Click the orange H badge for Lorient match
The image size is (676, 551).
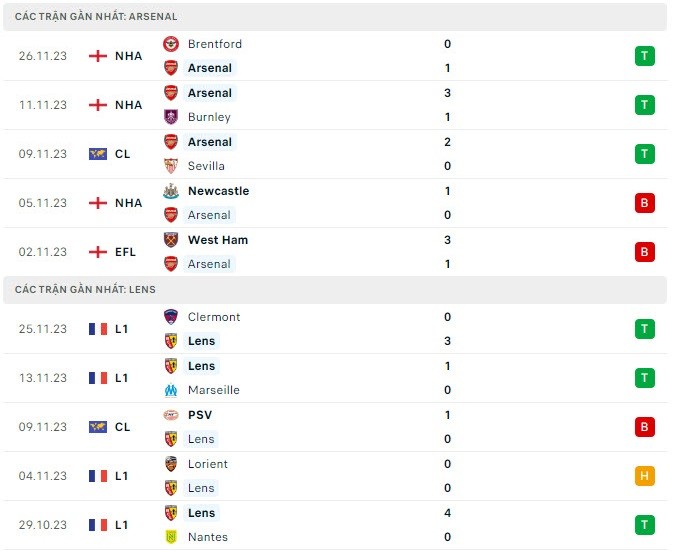[645, 476]
